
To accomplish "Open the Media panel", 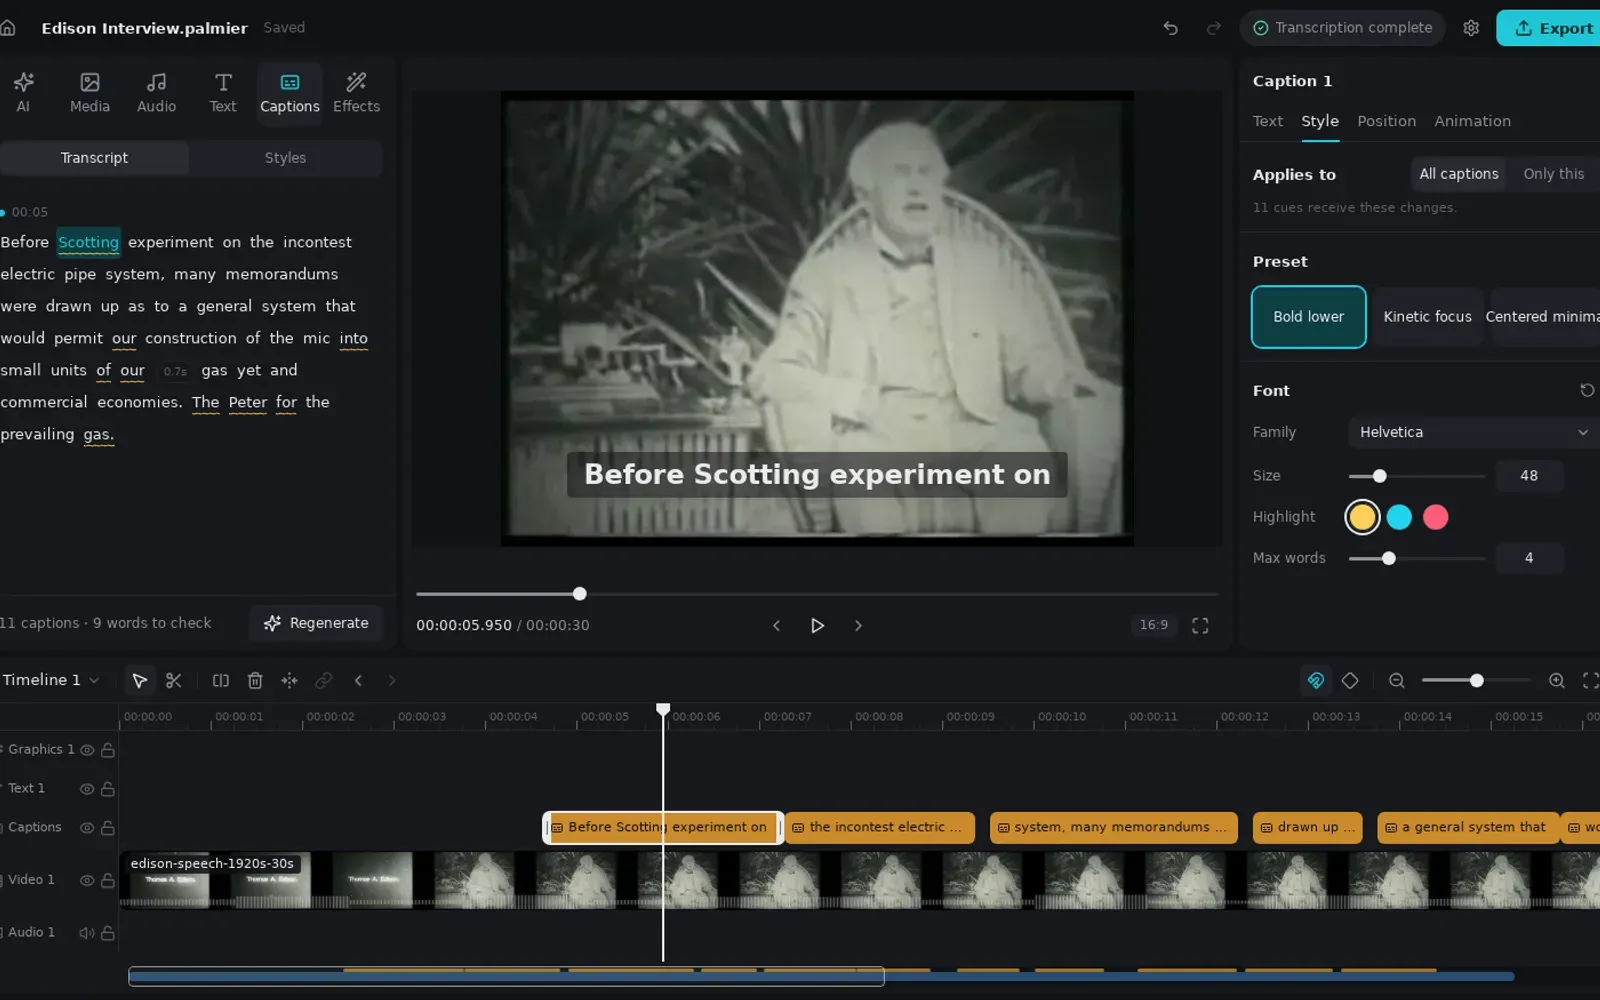I will coord(90,93).
